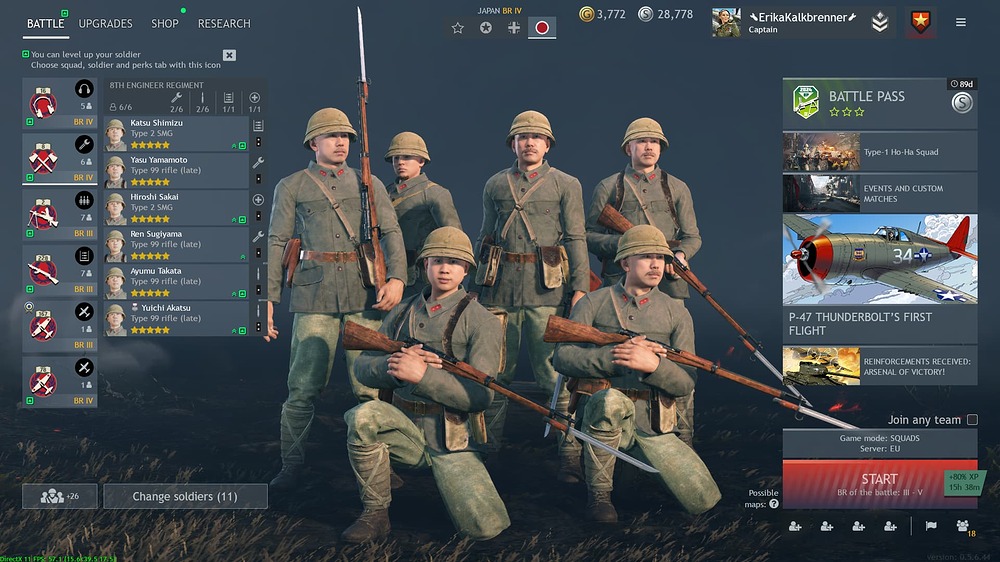Screen dimensions: 1000x562
Task: Enable the Join any team checkbox
Action: click(972, 420)
